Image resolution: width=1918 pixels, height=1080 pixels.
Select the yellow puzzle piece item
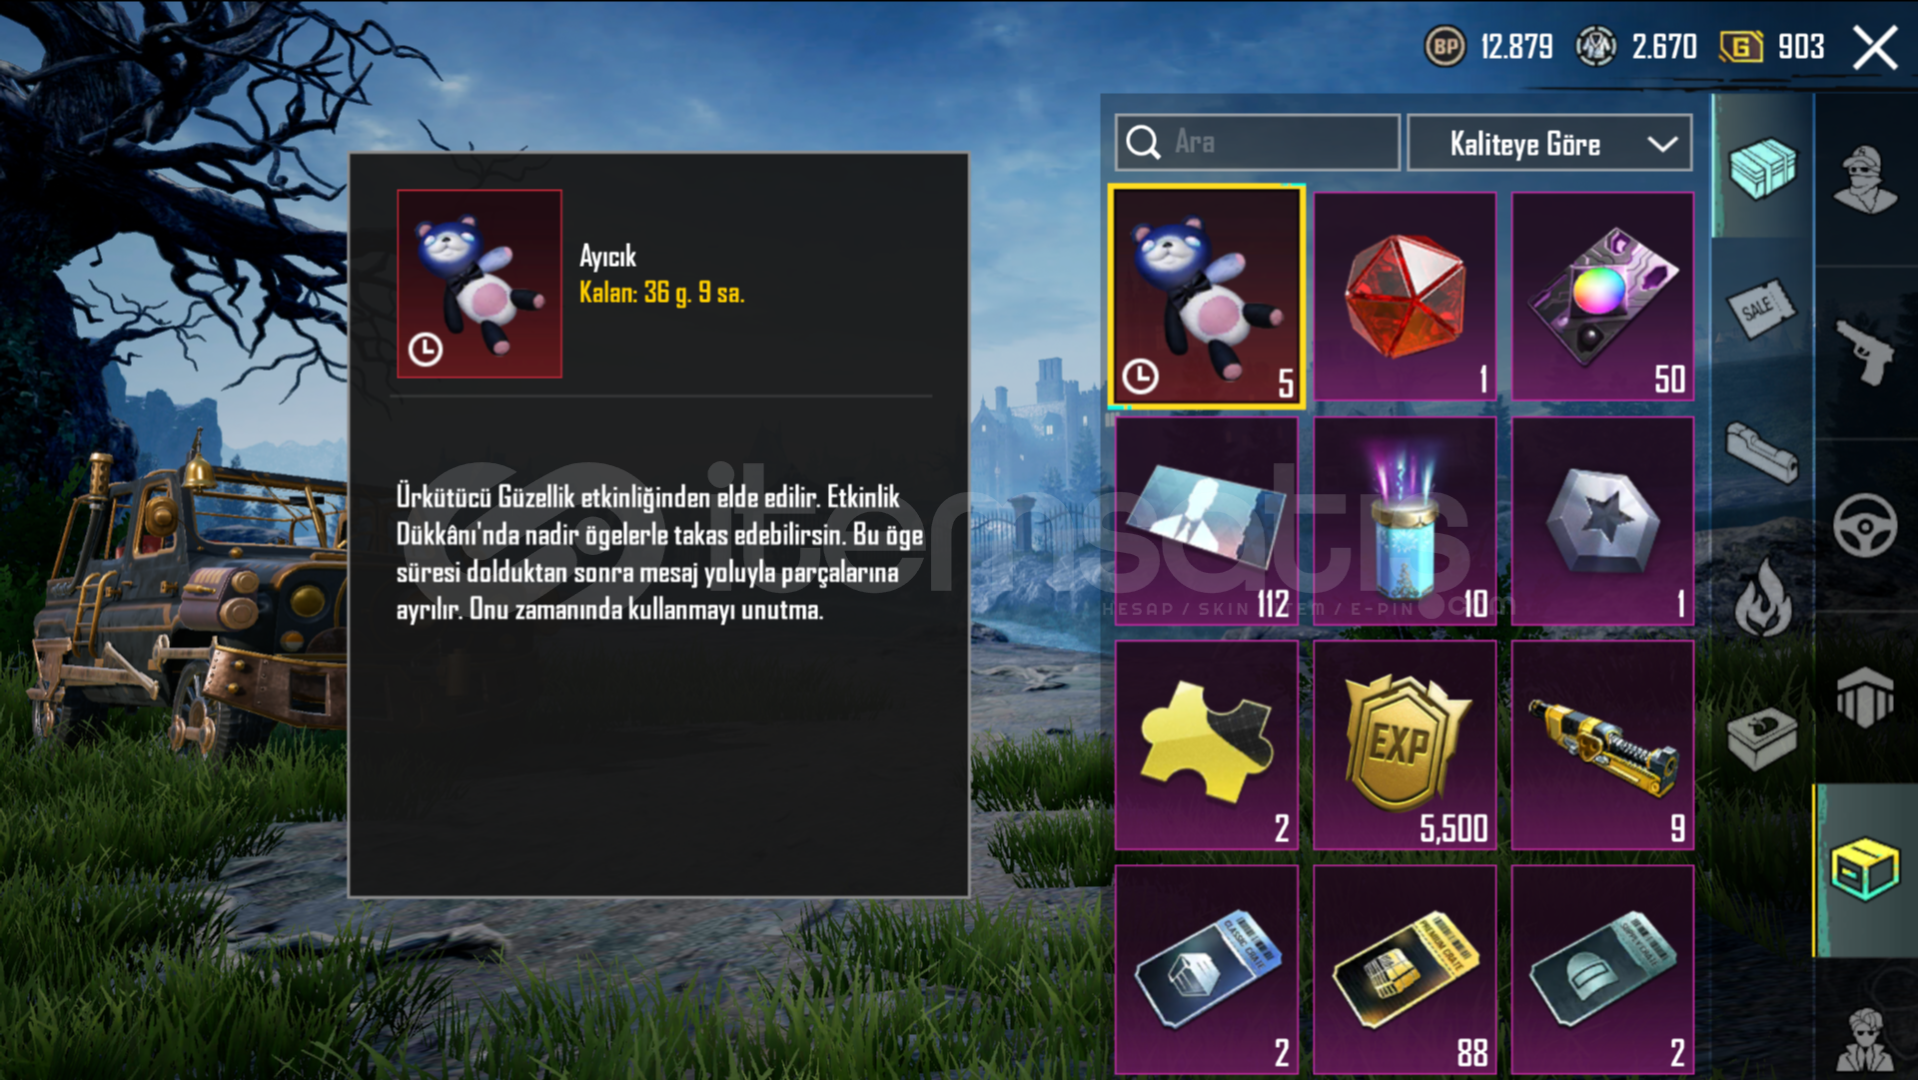(x=1207, y=745)
